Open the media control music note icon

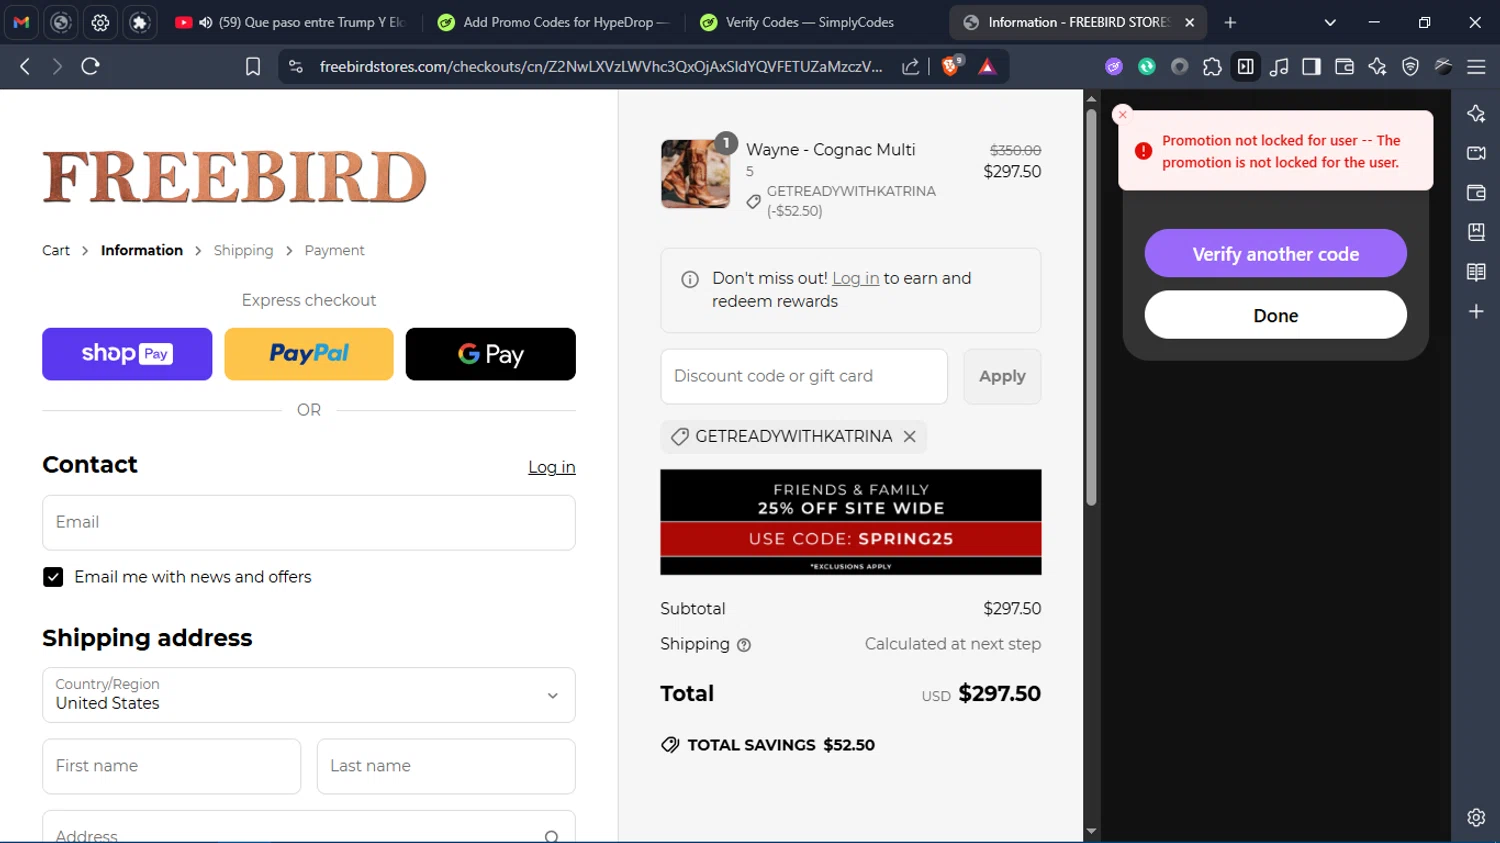click(1278, 66)
